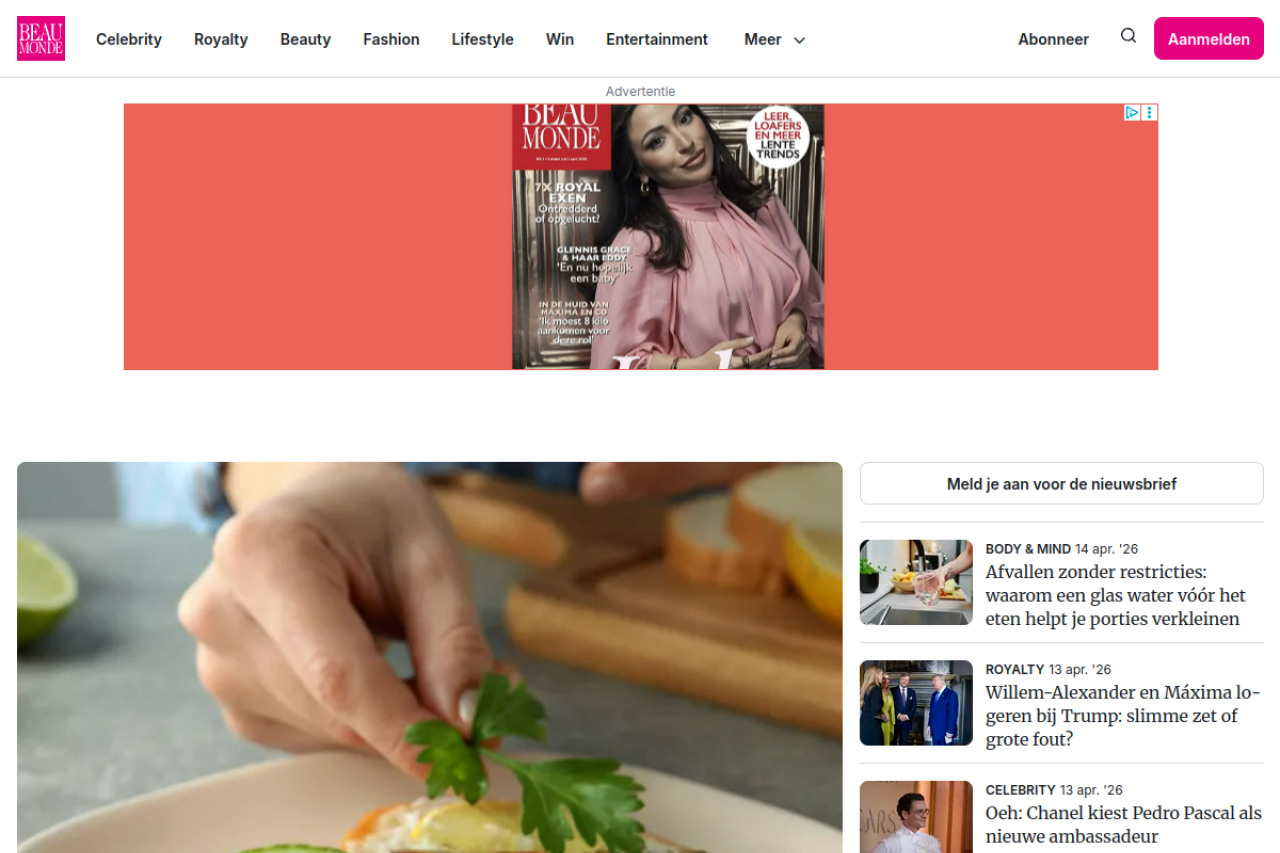Screen dimensions: 1280x853
Task: Select the Beauty menu item
Action: pos(305,40)
